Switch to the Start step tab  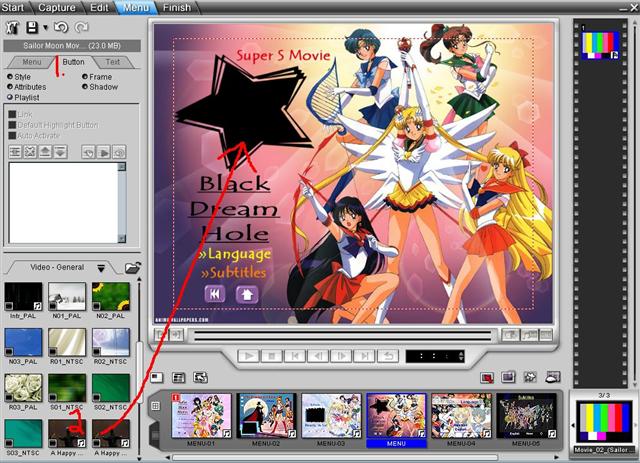13,7
